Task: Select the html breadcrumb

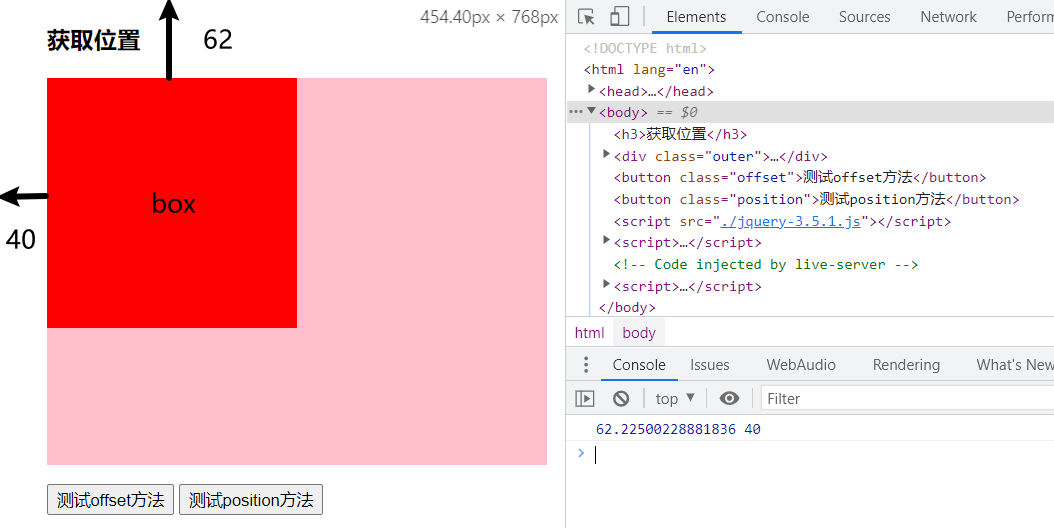Action: click(x=590, y=333)
